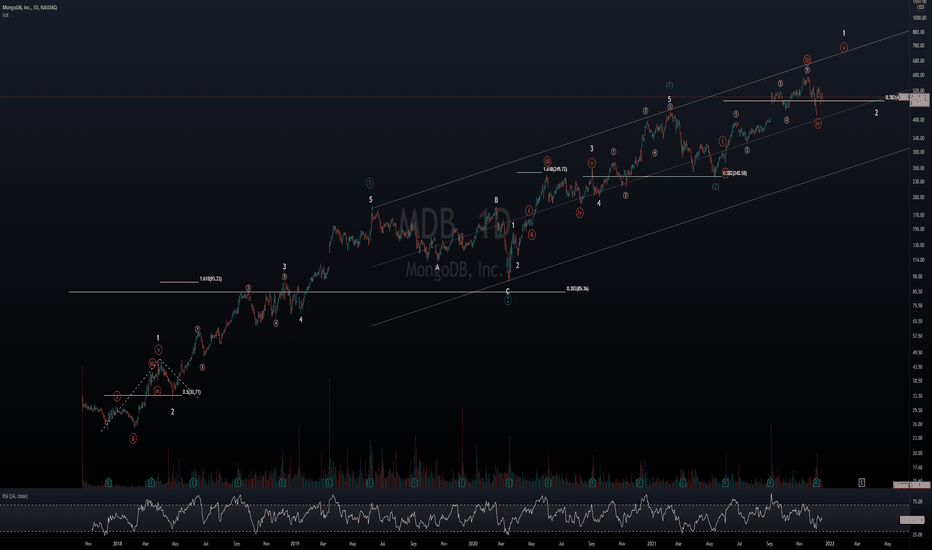The height and width of the screenshot is (550, 932).
Task: Select the red circled v at top right
Action: click(x=843, y=48)
